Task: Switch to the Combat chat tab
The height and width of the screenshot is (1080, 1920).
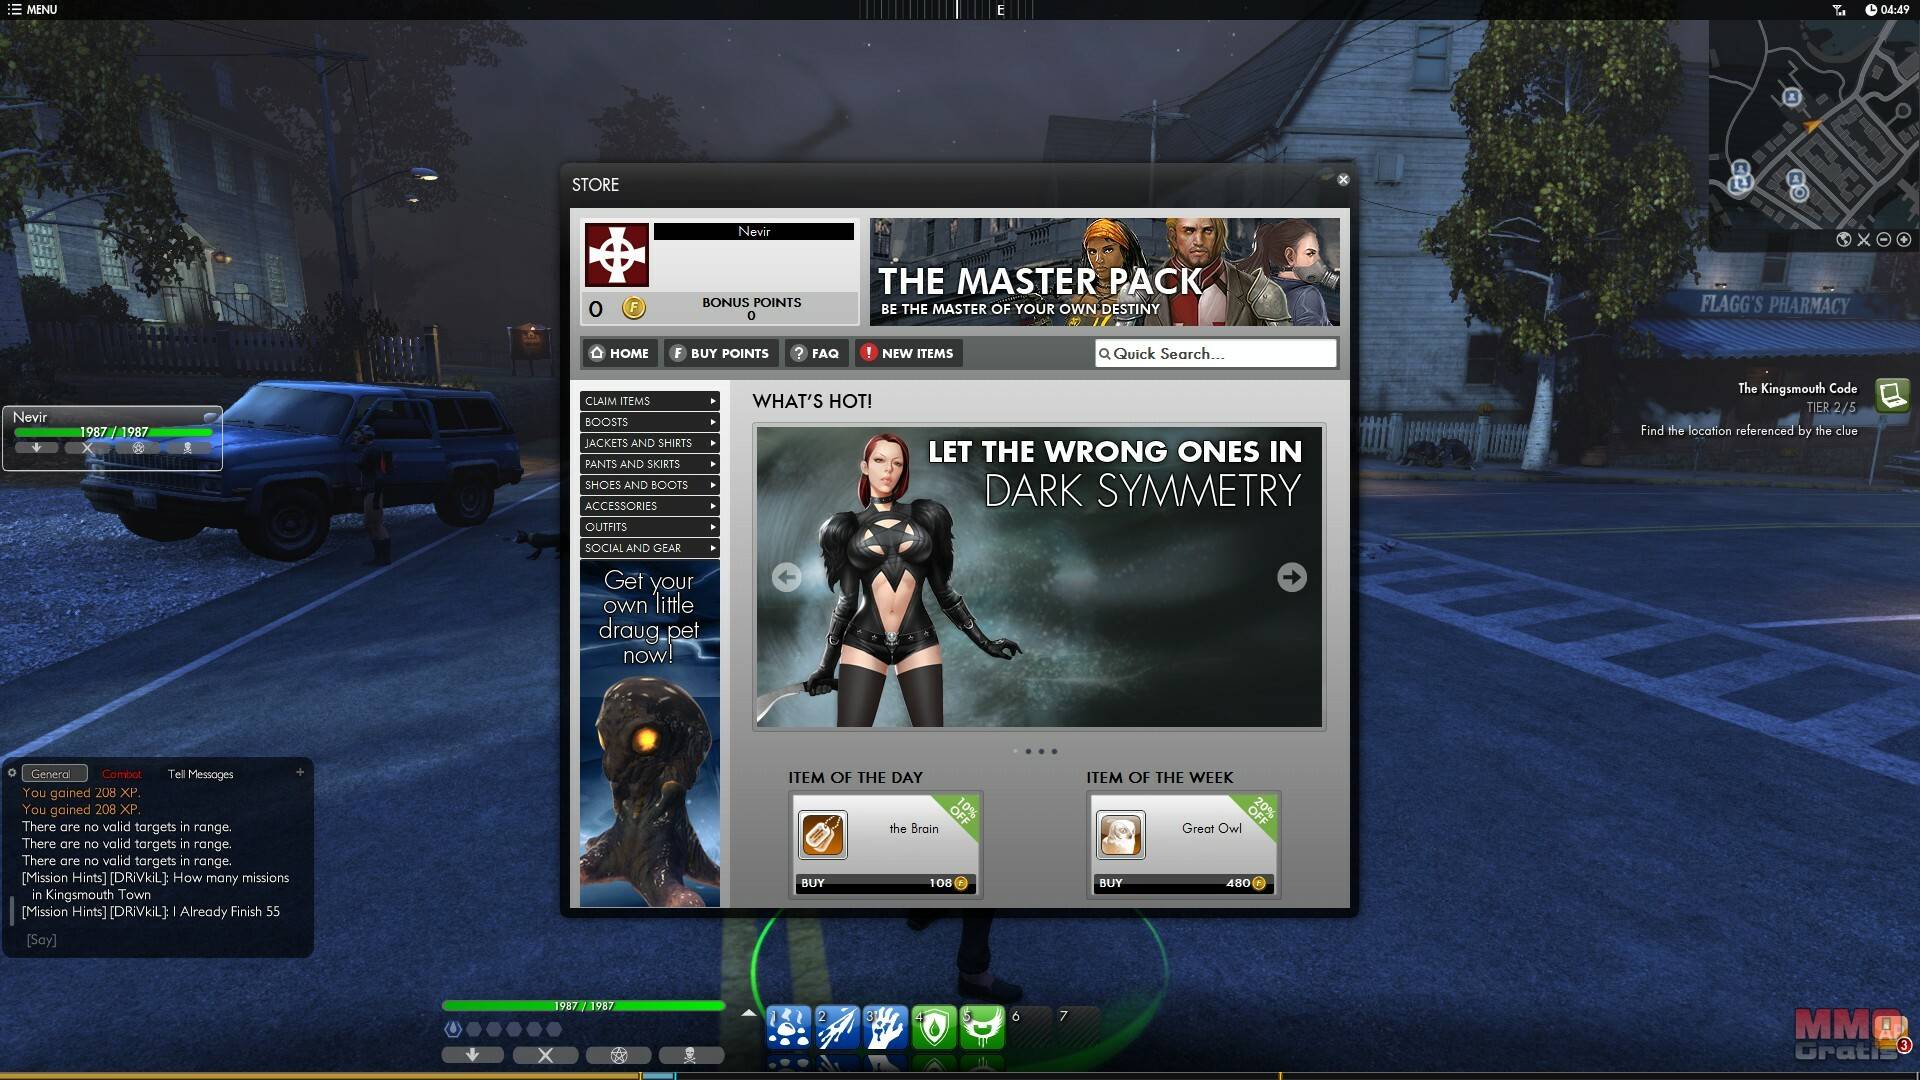Action: [x=122, y=774]
